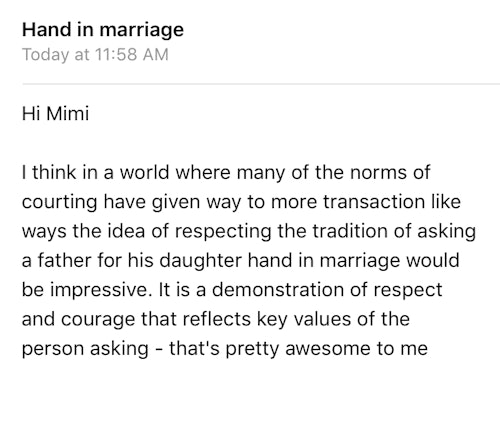Place cursor on the word "world"

coord(145,173)
